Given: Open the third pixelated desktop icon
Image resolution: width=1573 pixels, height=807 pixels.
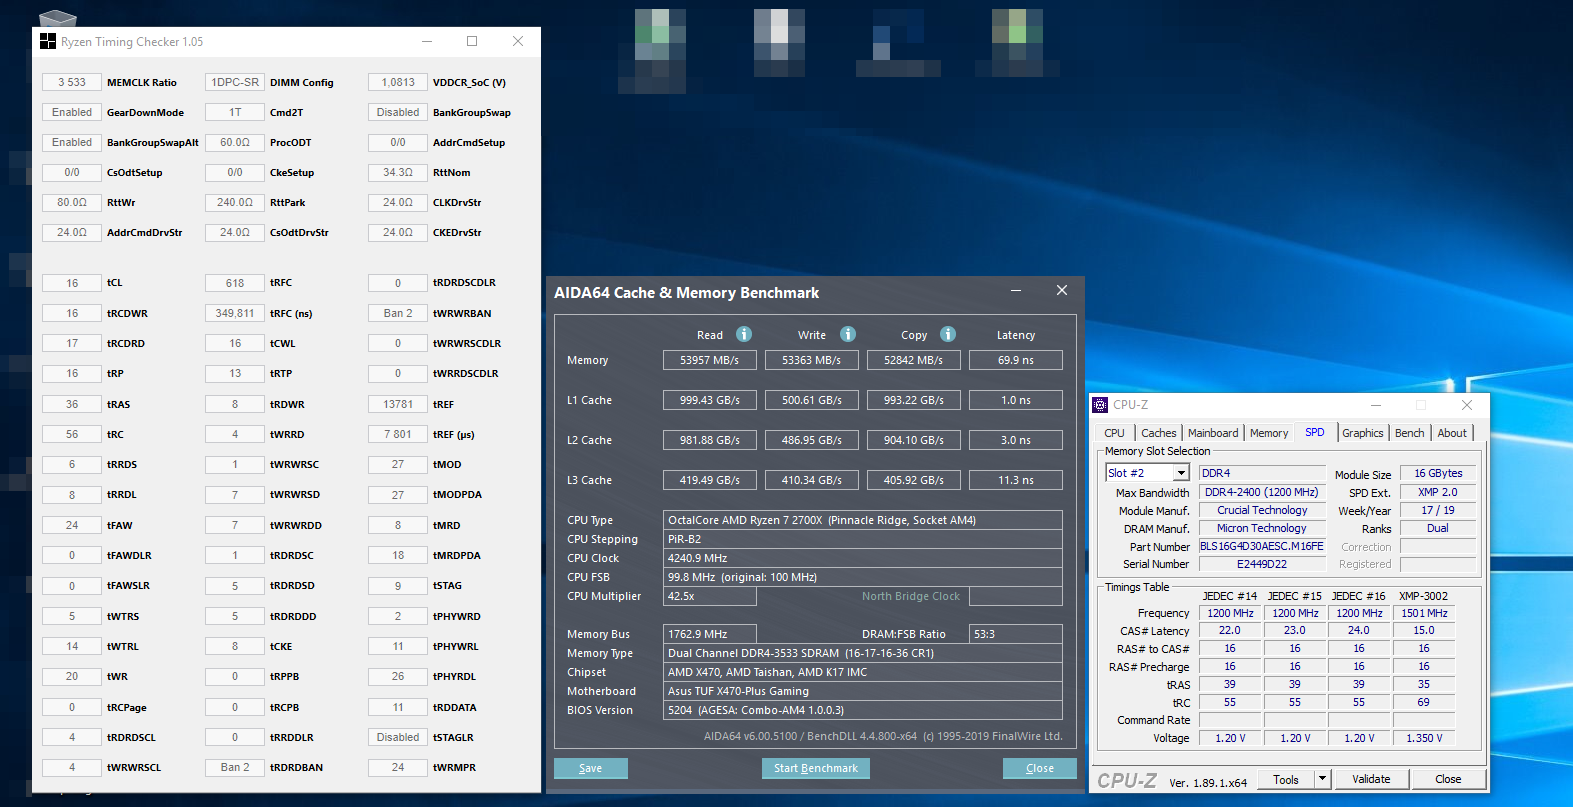Looking at the screenshot, I should 898,42.
